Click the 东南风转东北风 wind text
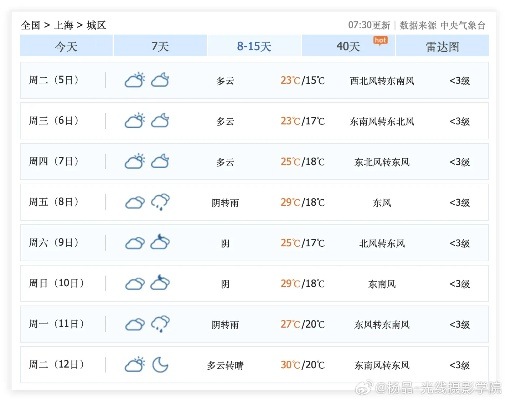The image size is (506, 400). [x=382, y=122]
